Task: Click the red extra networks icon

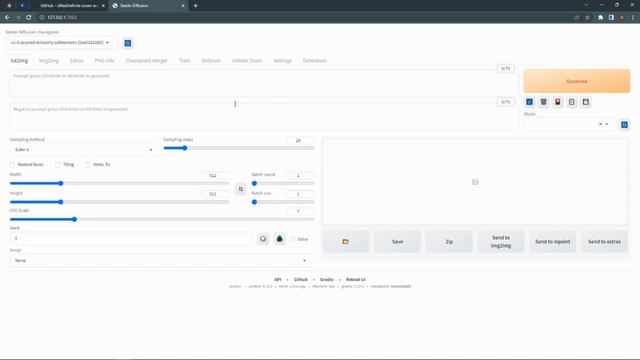Action: pos(558,102)
